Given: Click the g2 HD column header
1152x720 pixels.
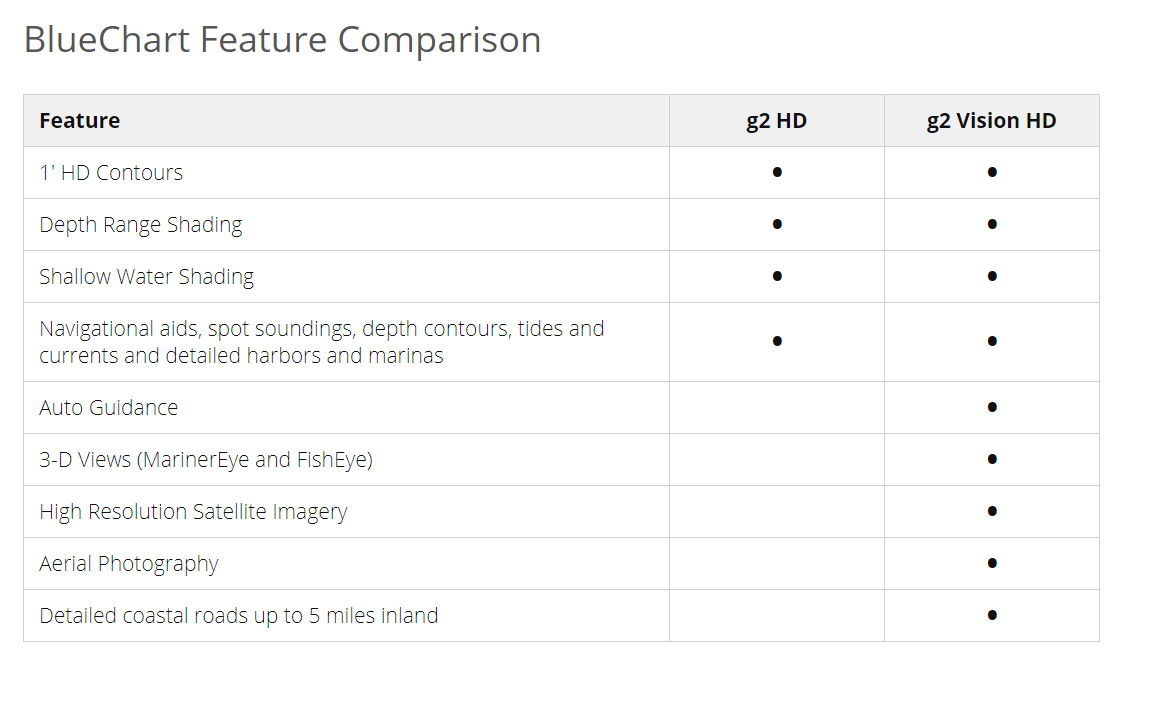Looking at the screenshot, I should pyautogui.click(x=776, y=121).
